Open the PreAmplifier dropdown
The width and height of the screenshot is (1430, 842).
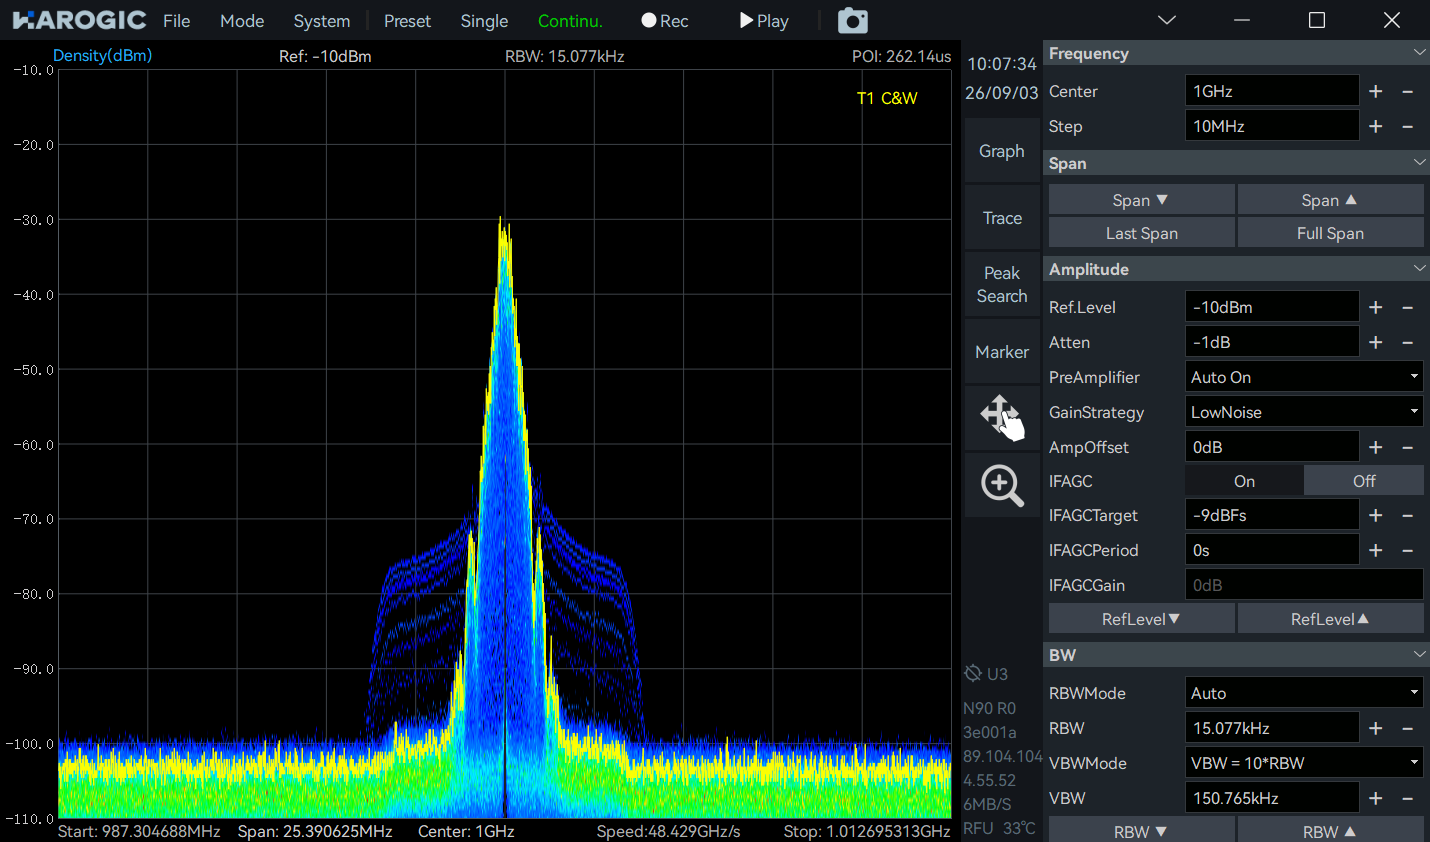(1304, 377)
